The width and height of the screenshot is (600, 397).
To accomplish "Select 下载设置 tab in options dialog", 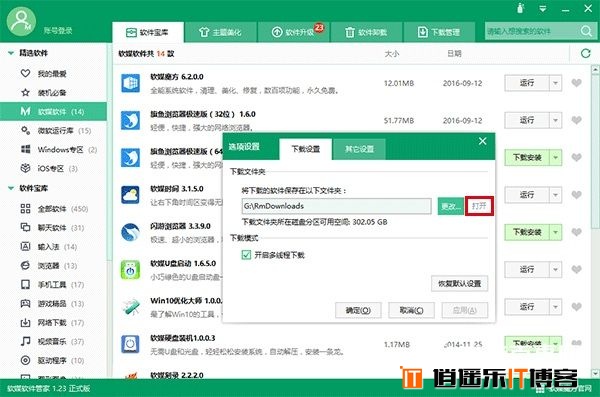I will pyautogui.click(x=305, y=149).
